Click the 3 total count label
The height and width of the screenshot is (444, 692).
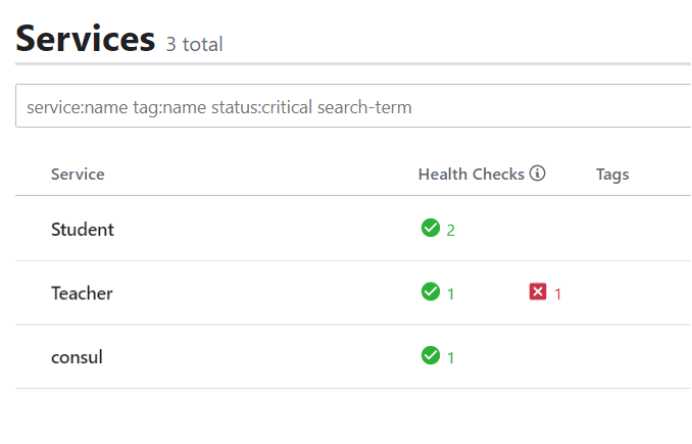pyautogui.click(x=195, y=44)
